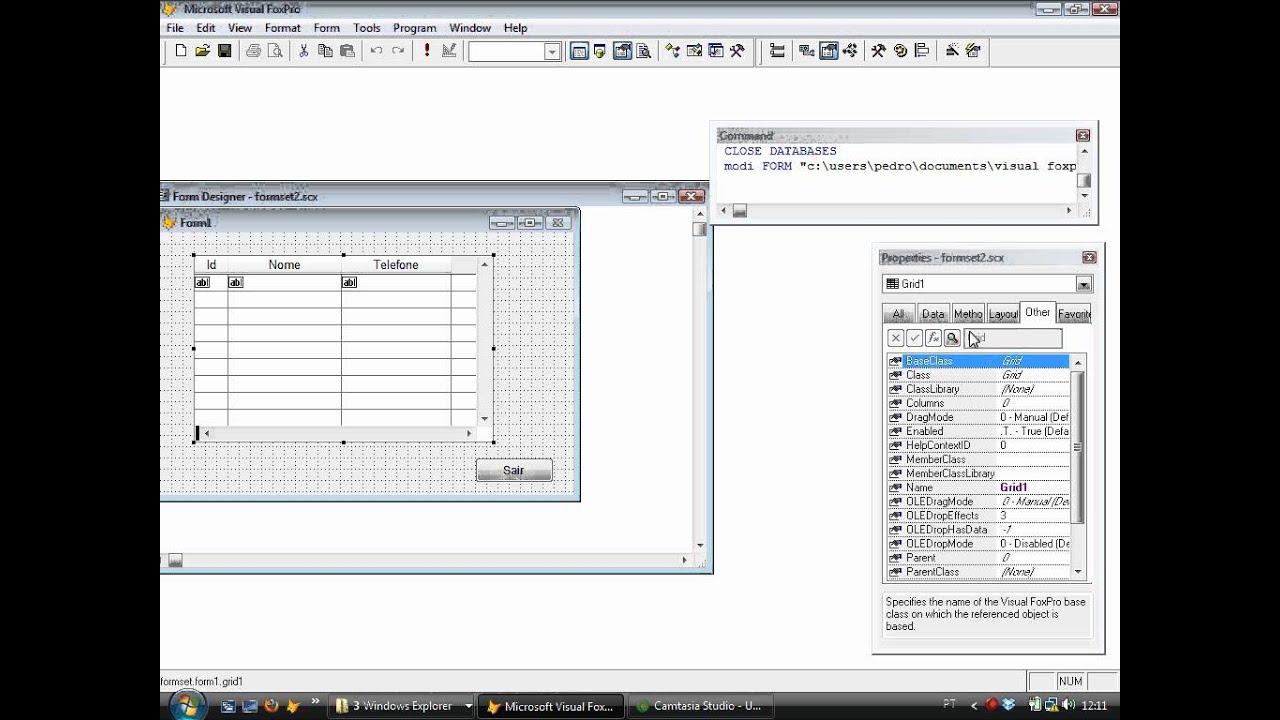
Task: Toggle the Layout toolbar icon
Action: 922,51
